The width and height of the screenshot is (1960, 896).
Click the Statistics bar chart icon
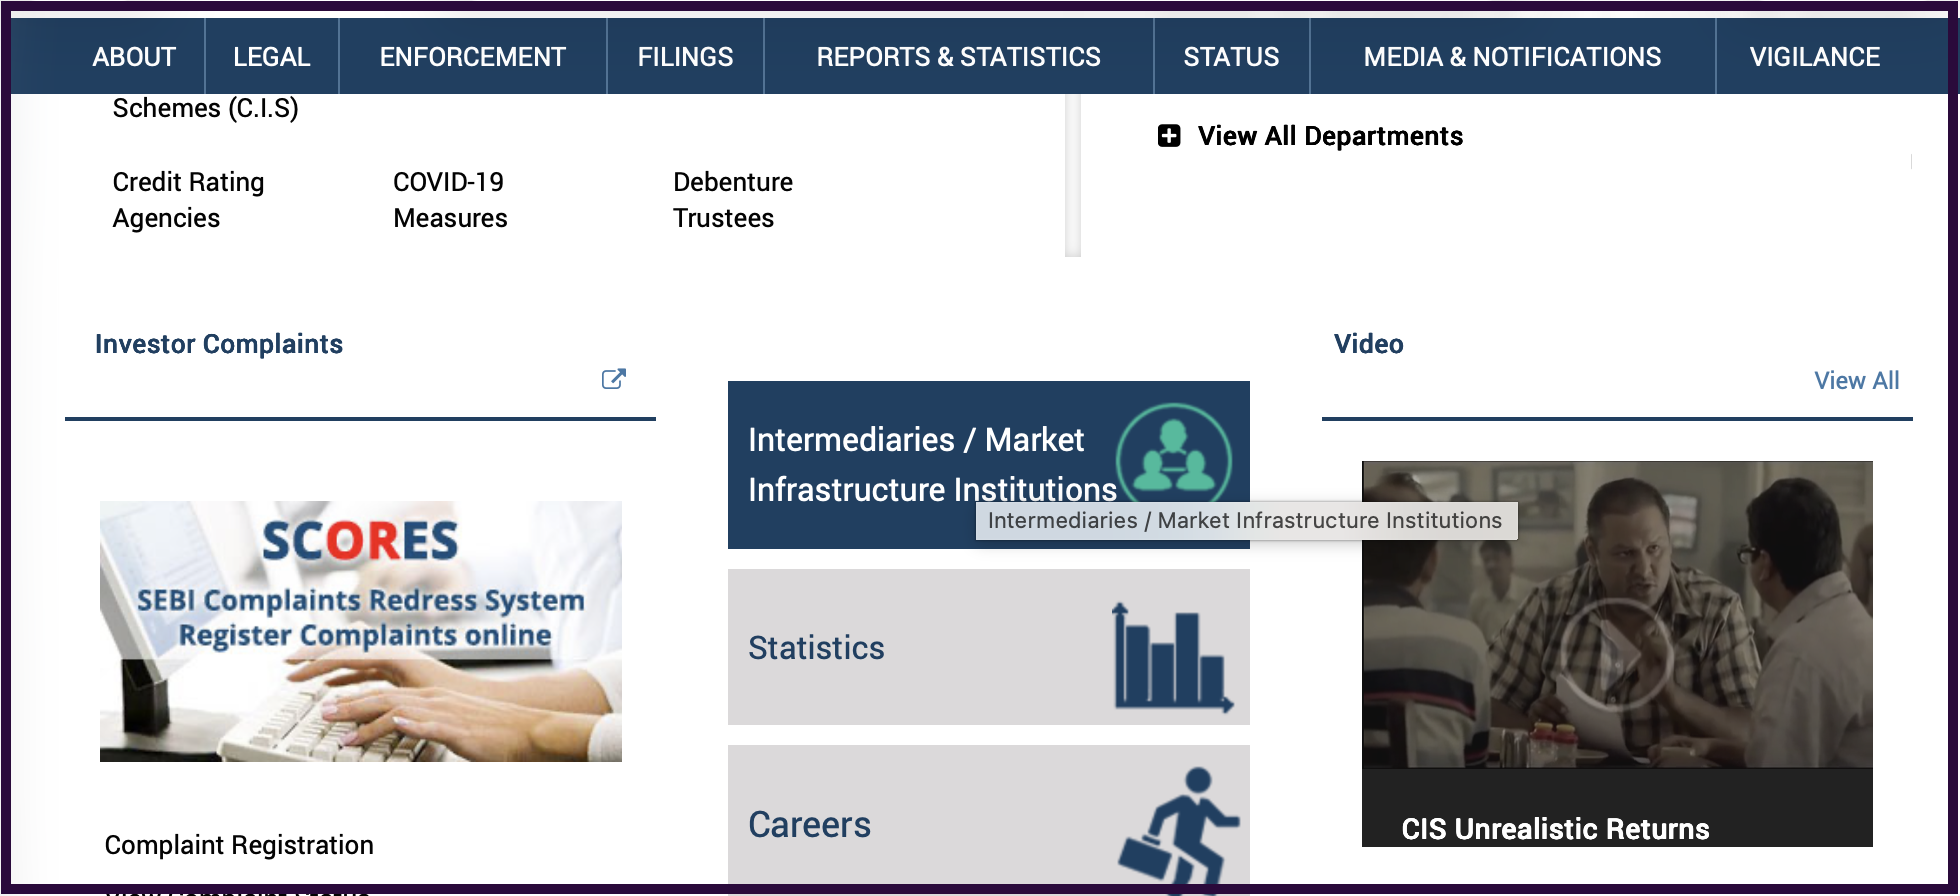click(1173, 657)
